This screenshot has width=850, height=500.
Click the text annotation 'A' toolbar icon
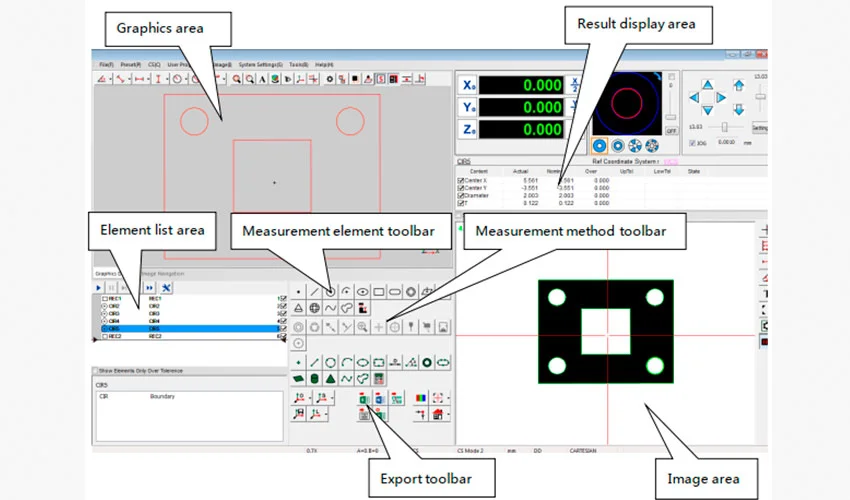(x=262, y=79)
